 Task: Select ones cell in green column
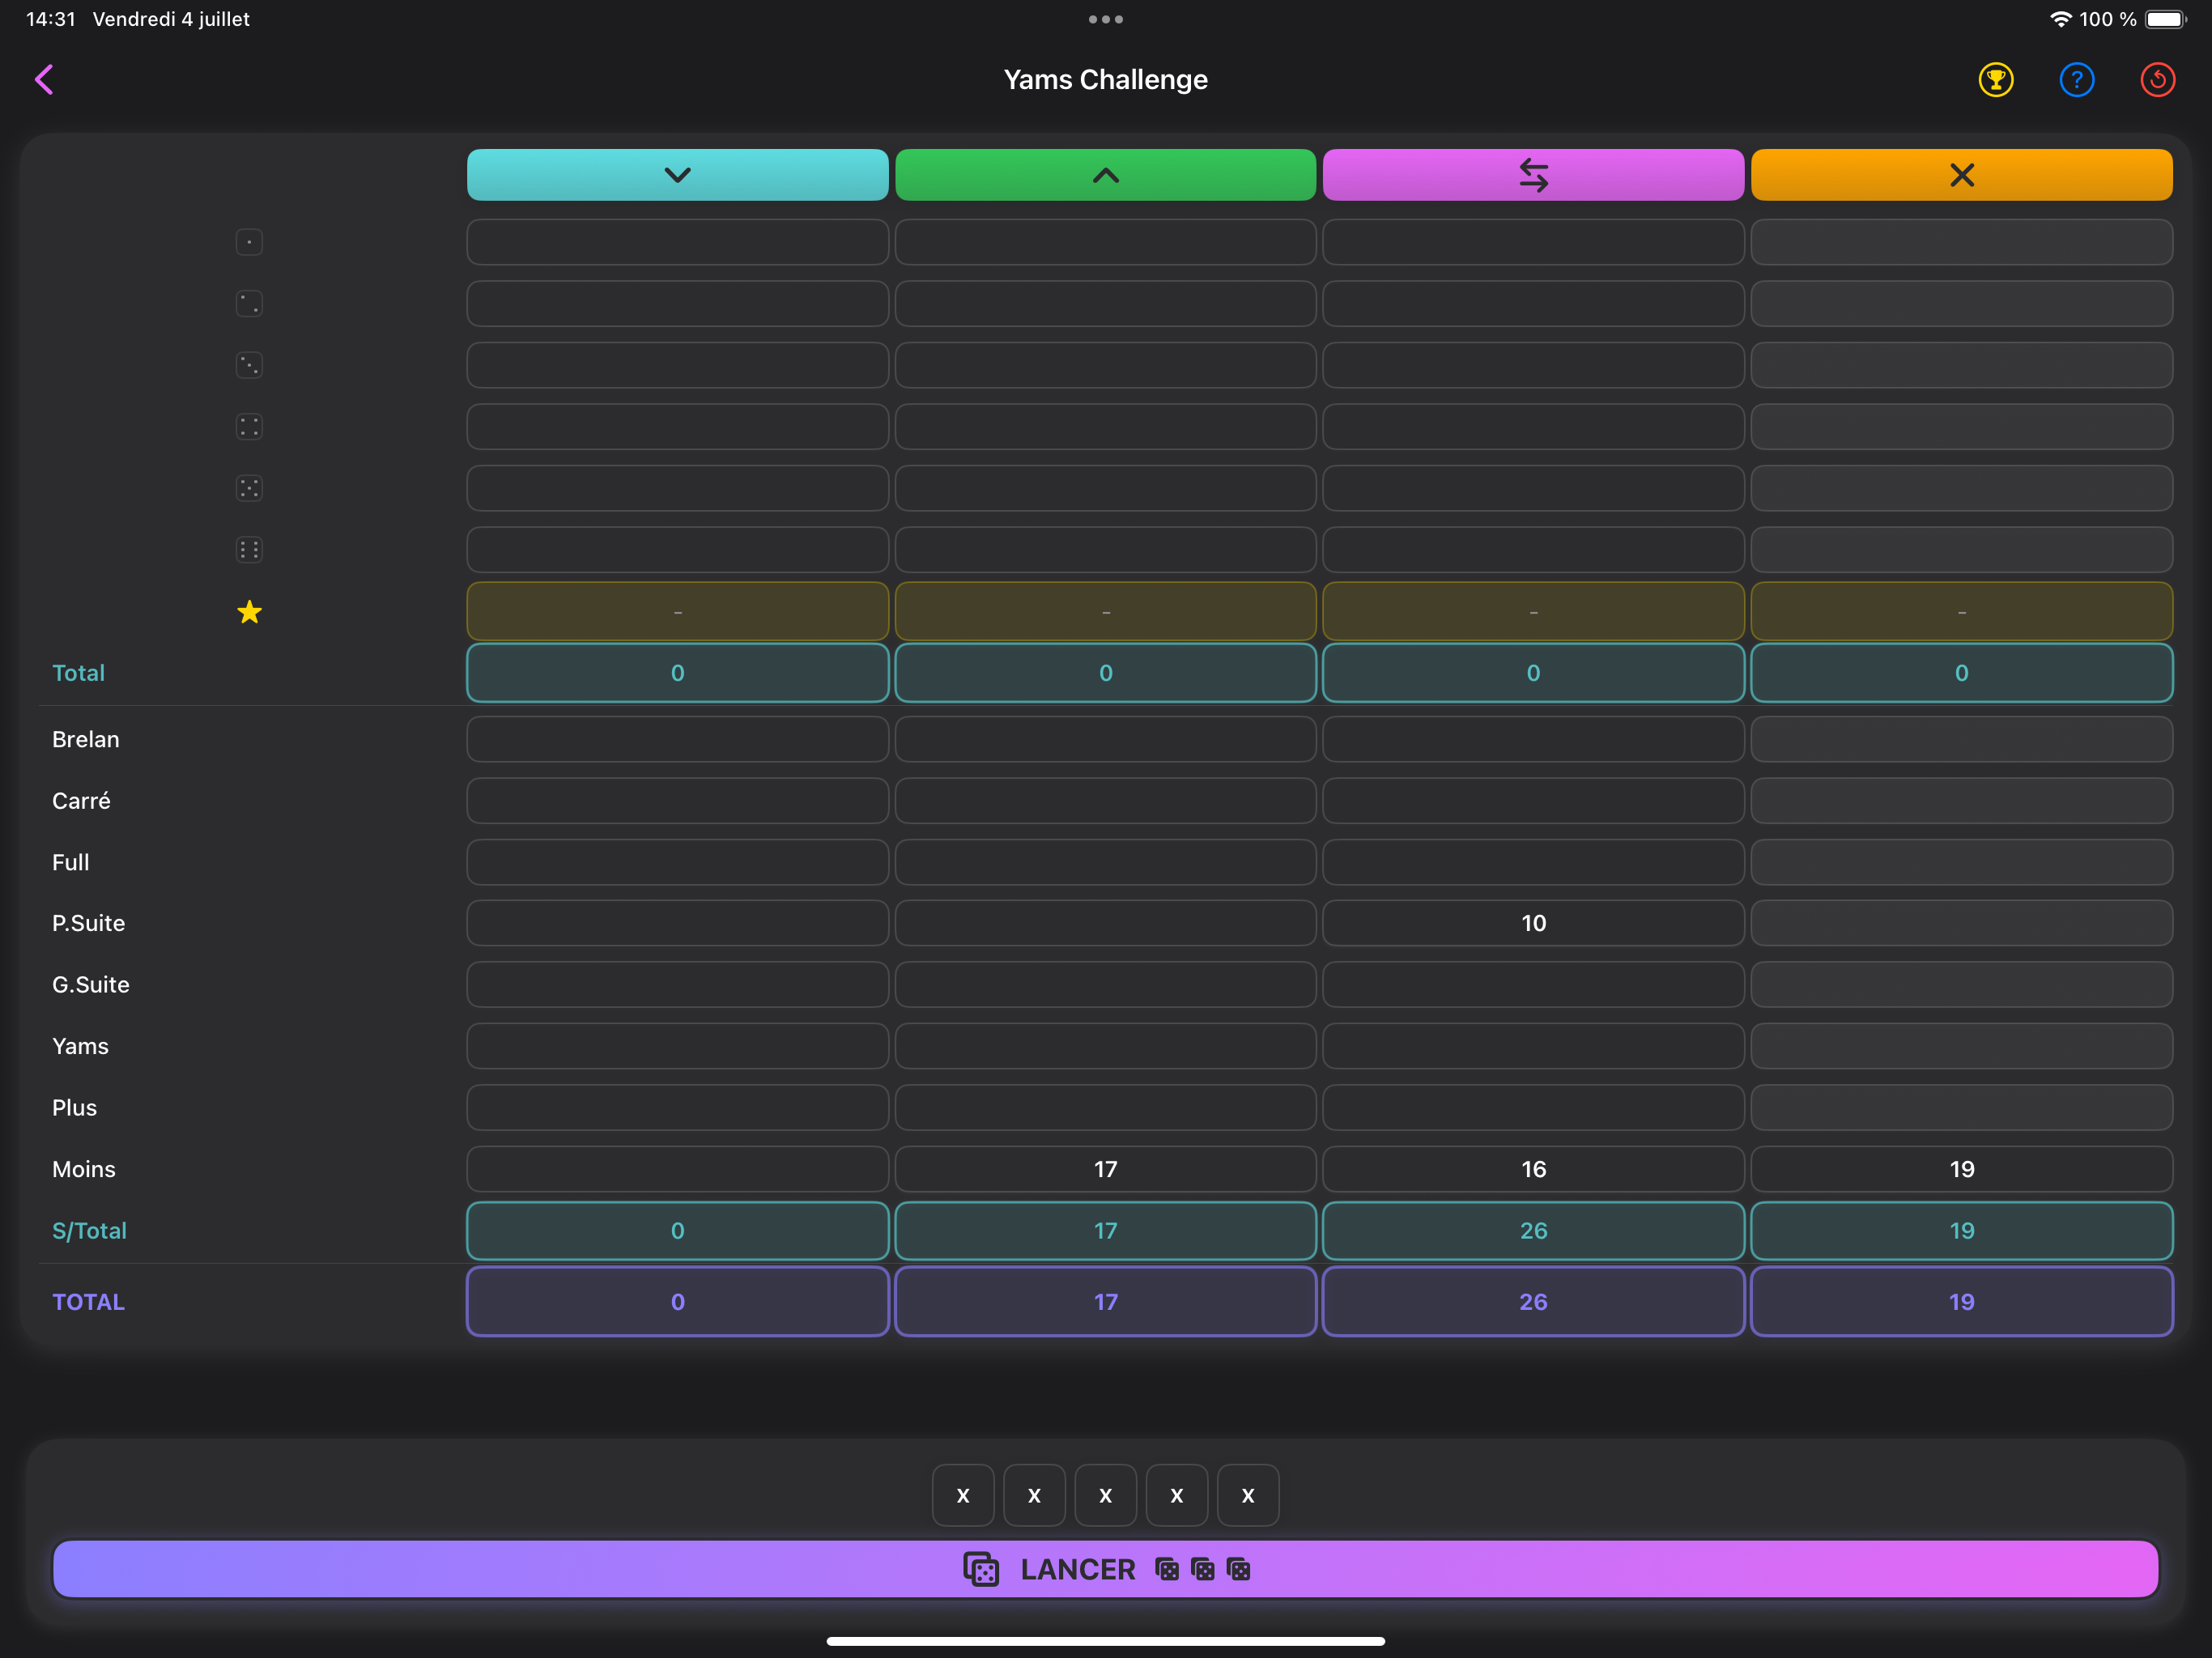pos(1105,242)
